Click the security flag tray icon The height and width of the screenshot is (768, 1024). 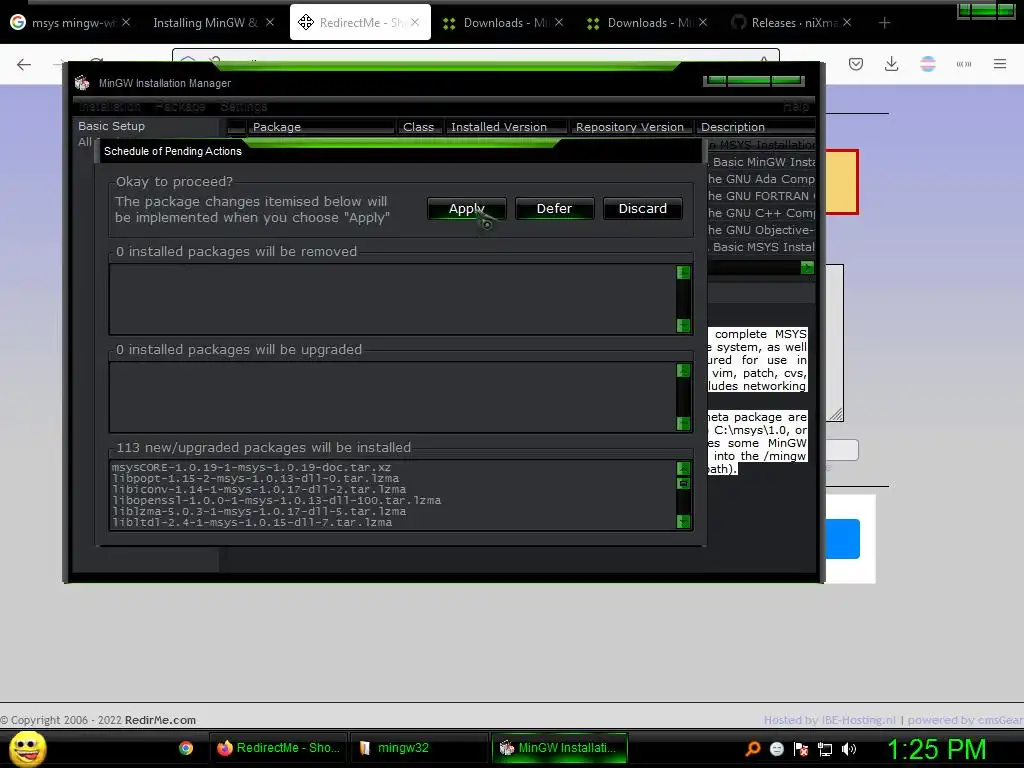coord(801,749)
